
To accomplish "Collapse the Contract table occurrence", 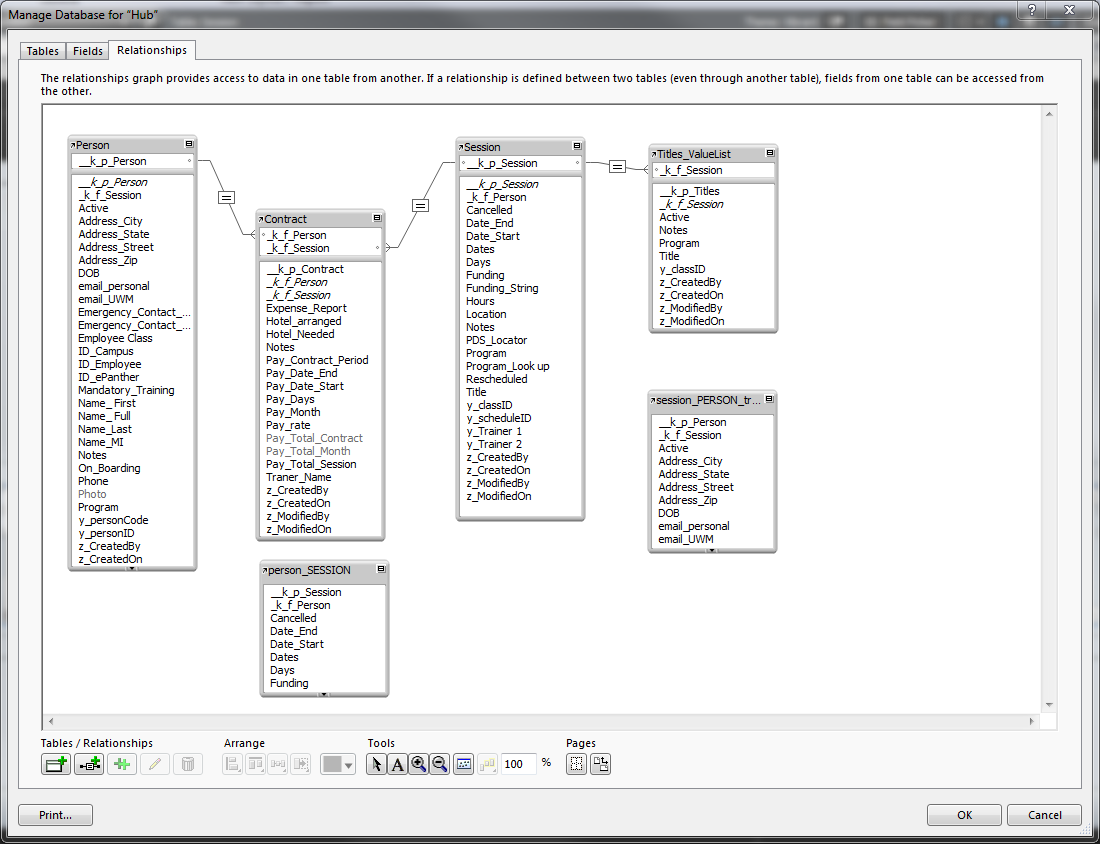I will click(377, 218).
